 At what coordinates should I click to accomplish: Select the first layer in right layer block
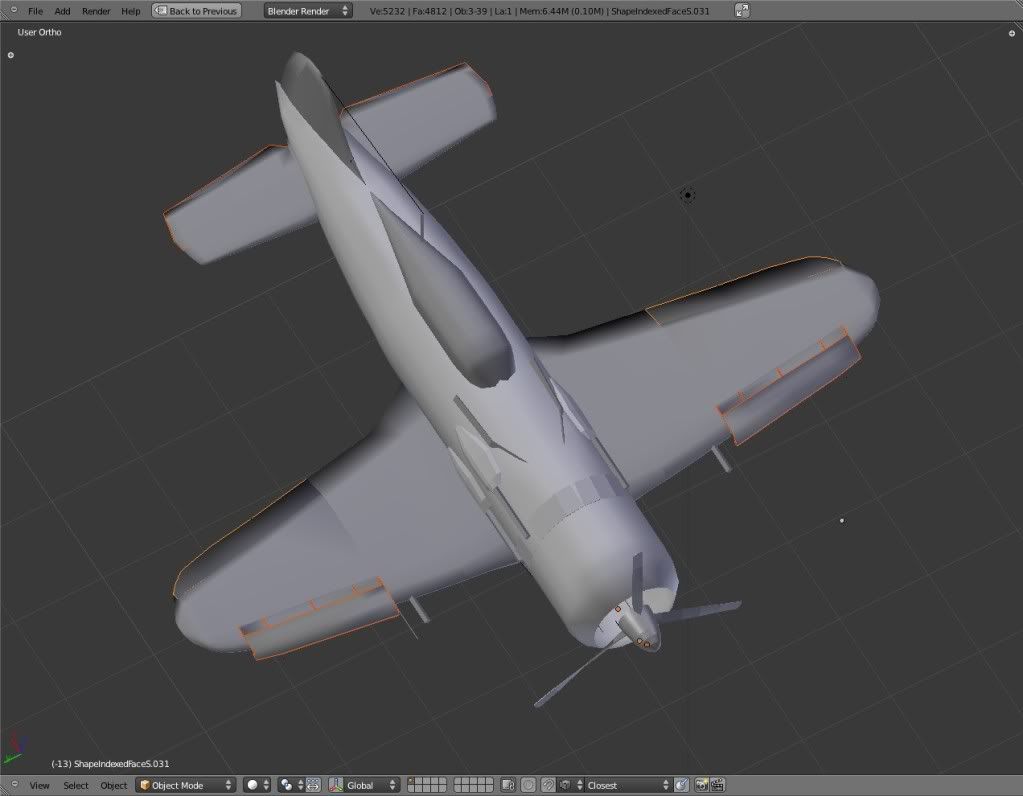pos(457,781)
